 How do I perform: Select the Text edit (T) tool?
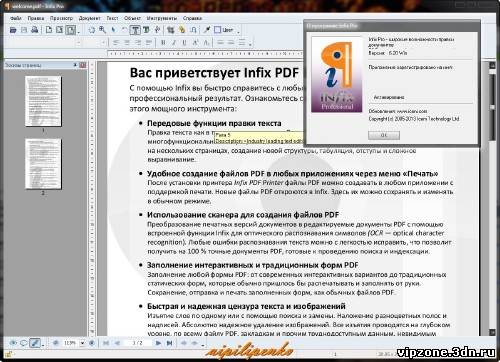coord(135,30)
